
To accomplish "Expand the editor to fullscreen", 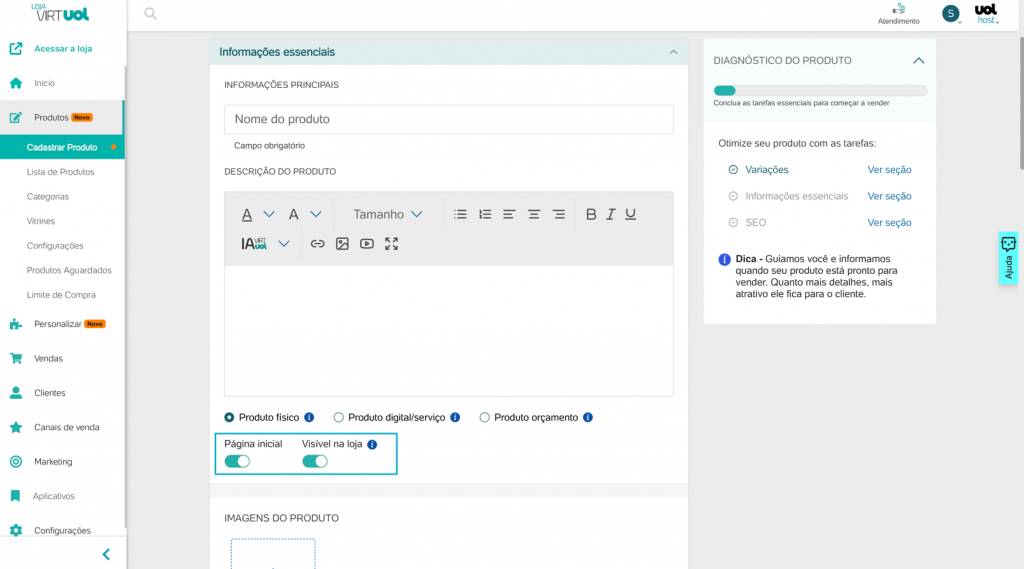I will 391,244.
